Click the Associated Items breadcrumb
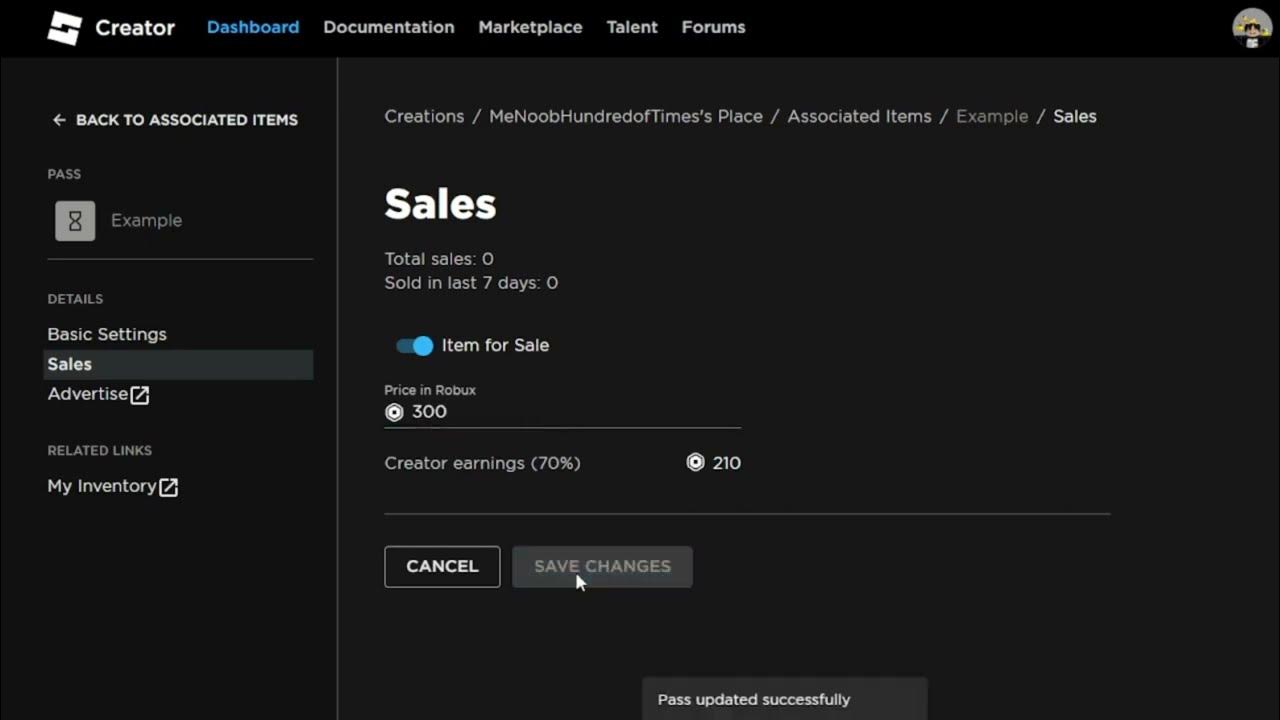Screen dimensions: 1280x720 click(859, 116)
